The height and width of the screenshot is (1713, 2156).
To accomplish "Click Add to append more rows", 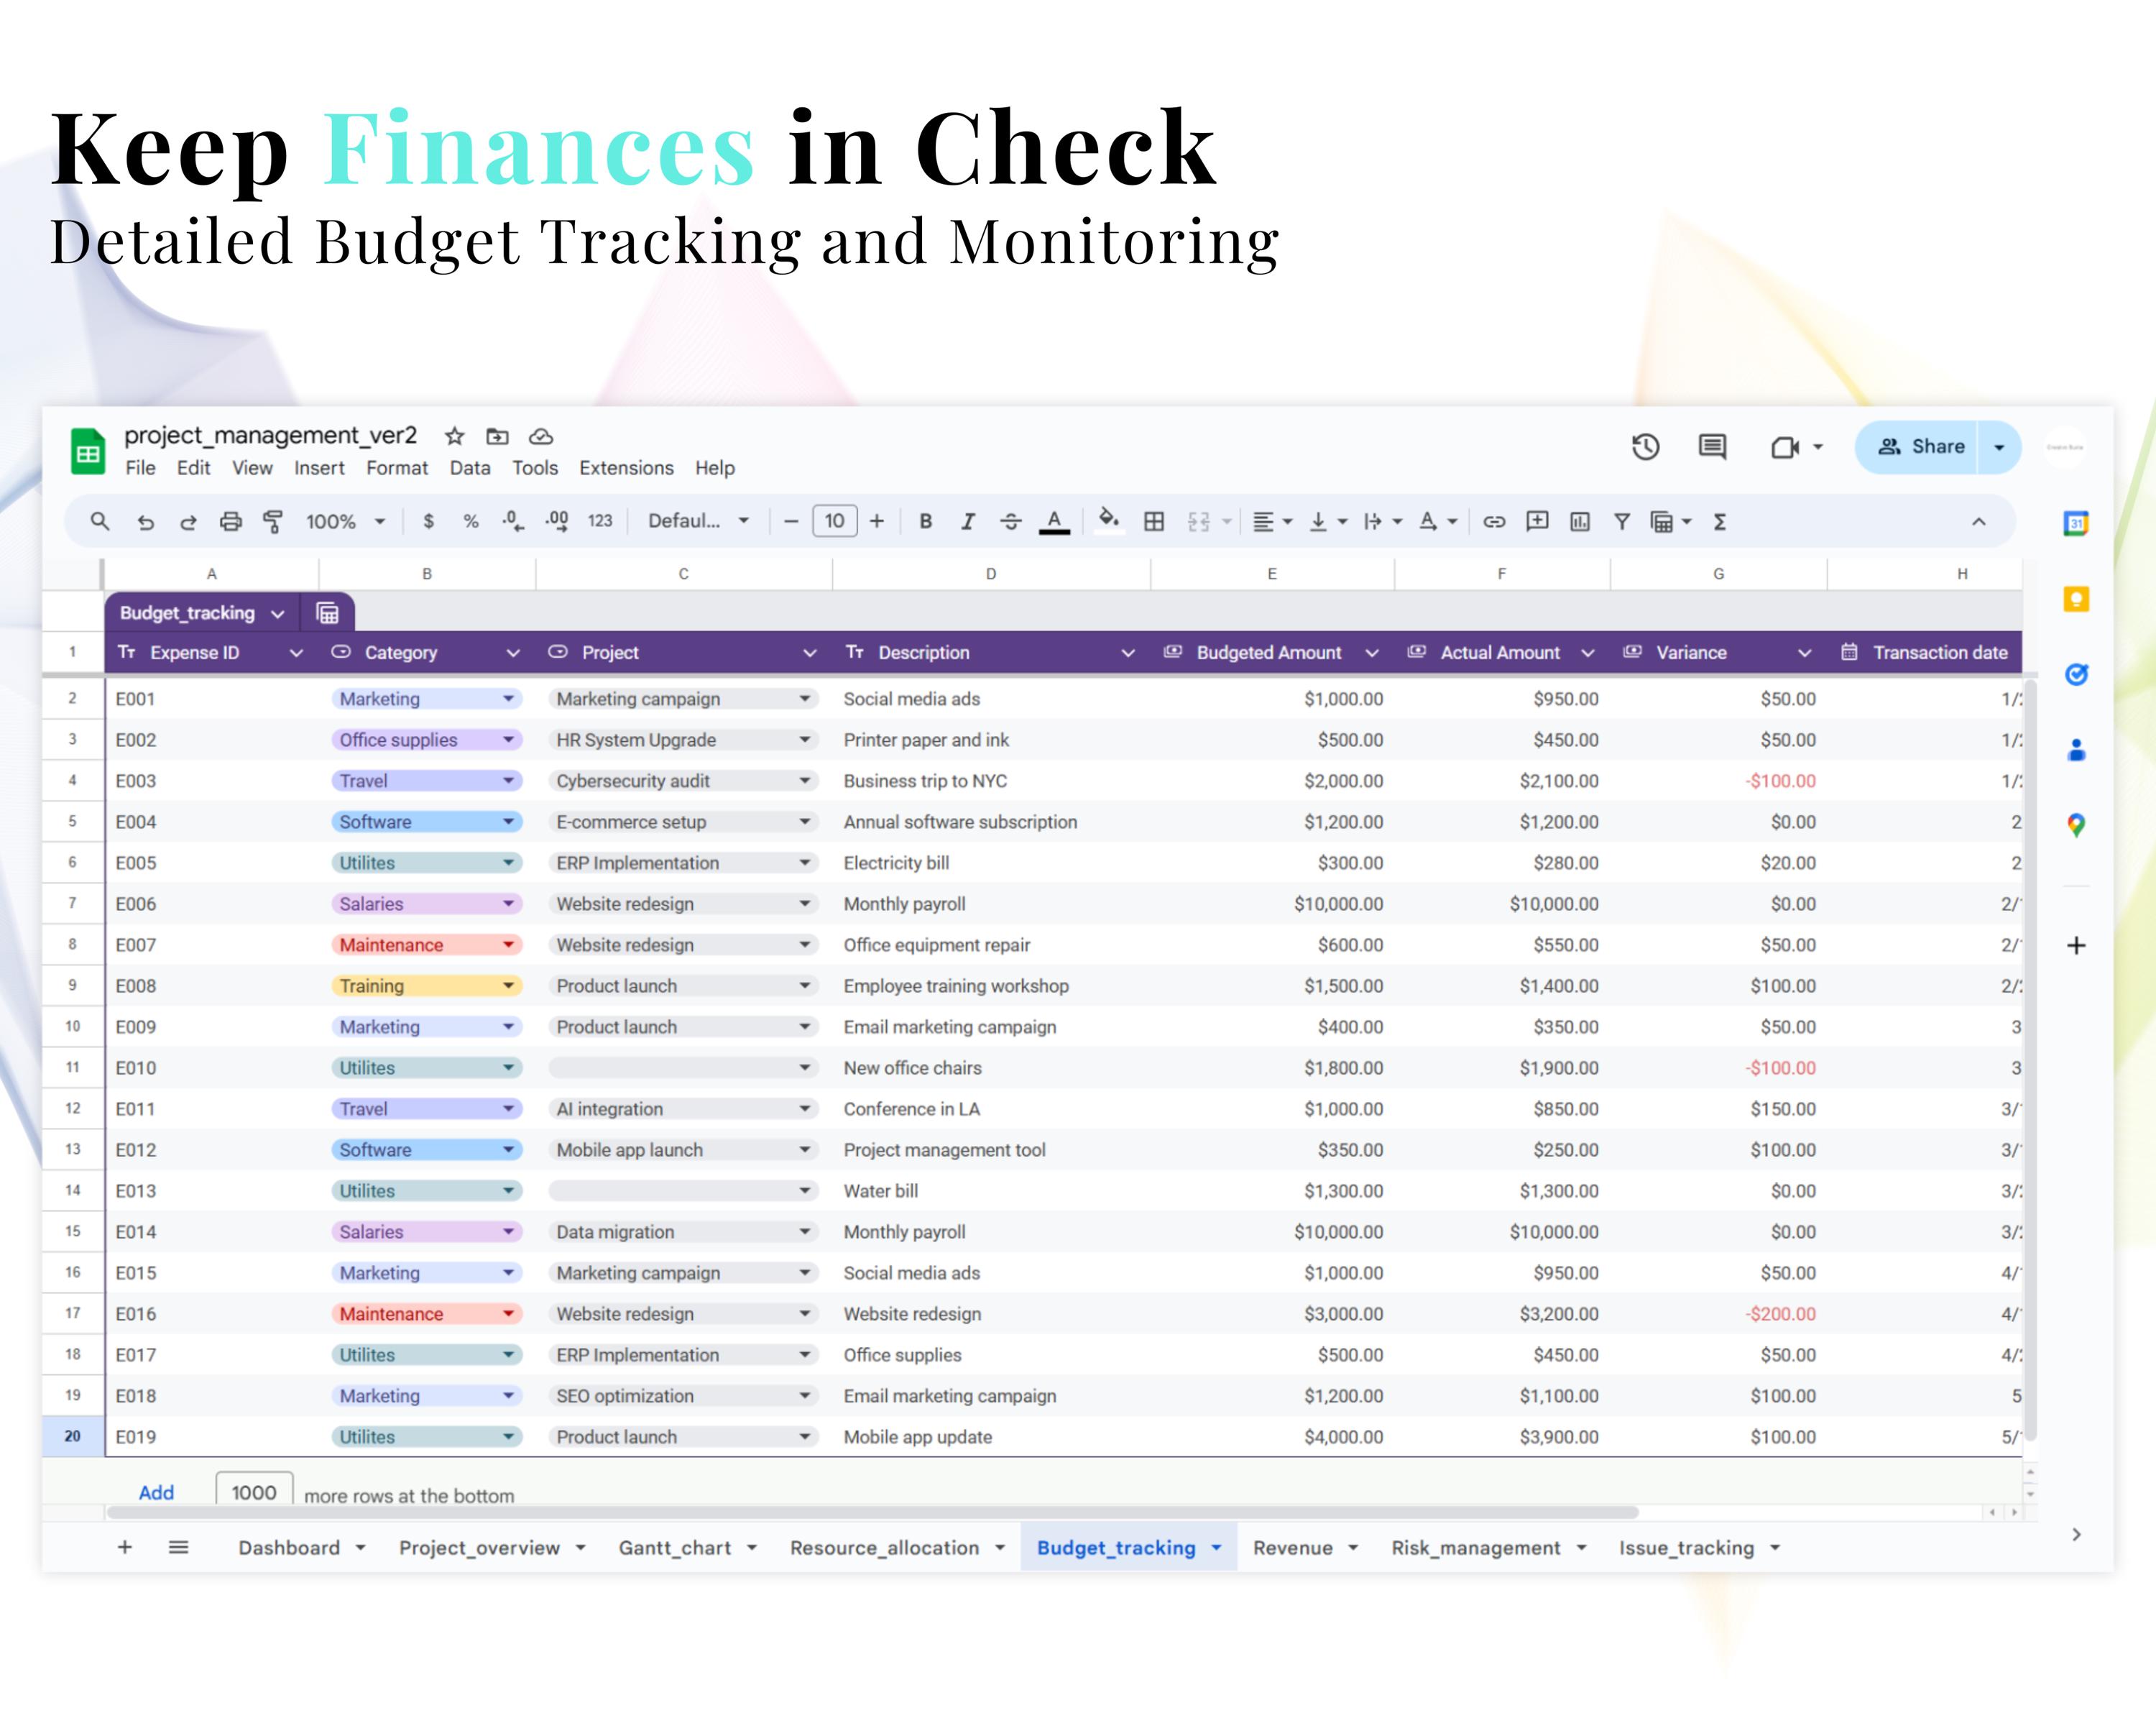I will (155, 1492).
